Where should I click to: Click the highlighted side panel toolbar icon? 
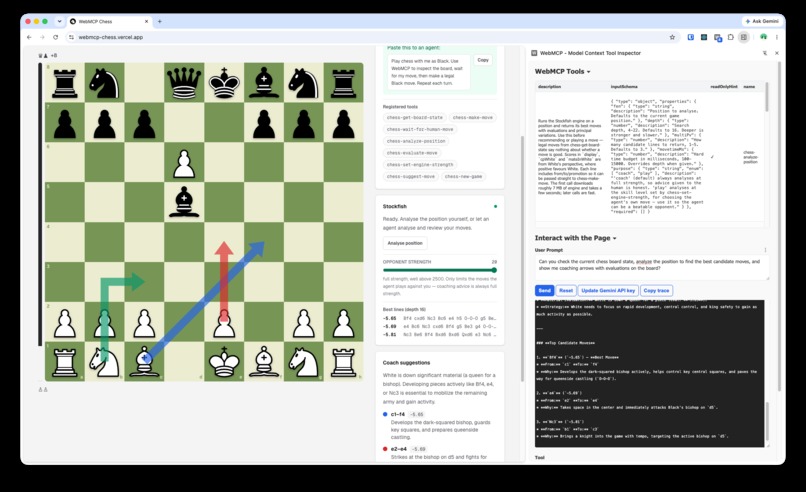point(743,37)
